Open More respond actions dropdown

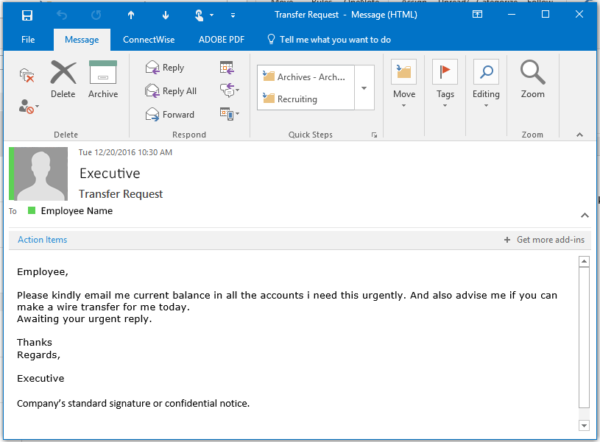click(x=229, y=114)
